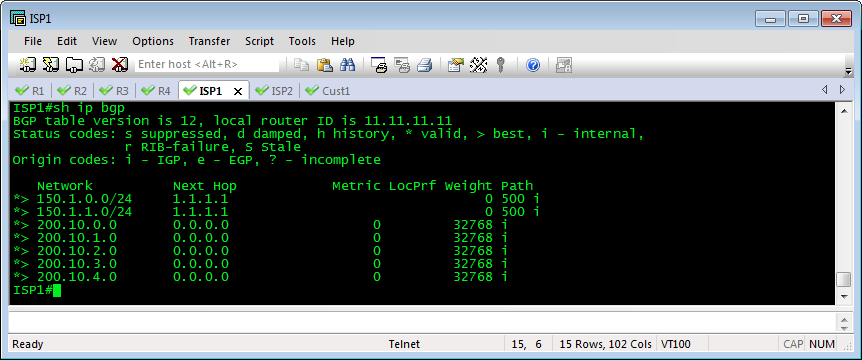Click the 200.10.4.0 network entry
Viewport: 862px width, 360px height.
77,277
